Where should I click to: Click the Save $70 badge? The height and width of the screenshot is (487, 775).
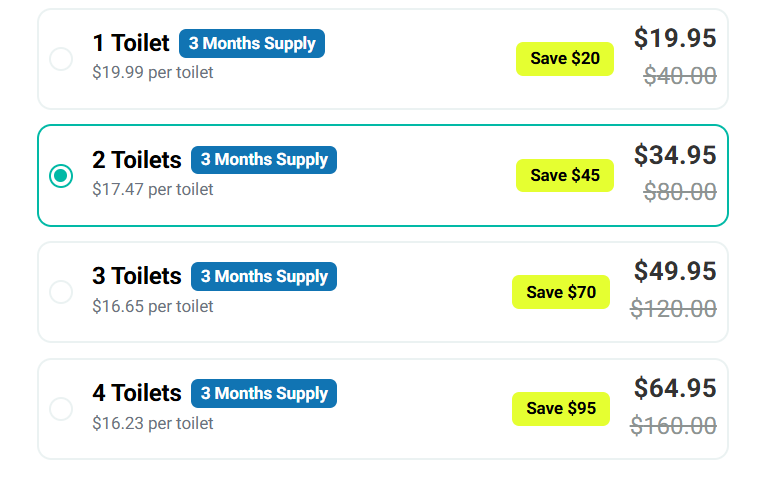pos(561,292)
